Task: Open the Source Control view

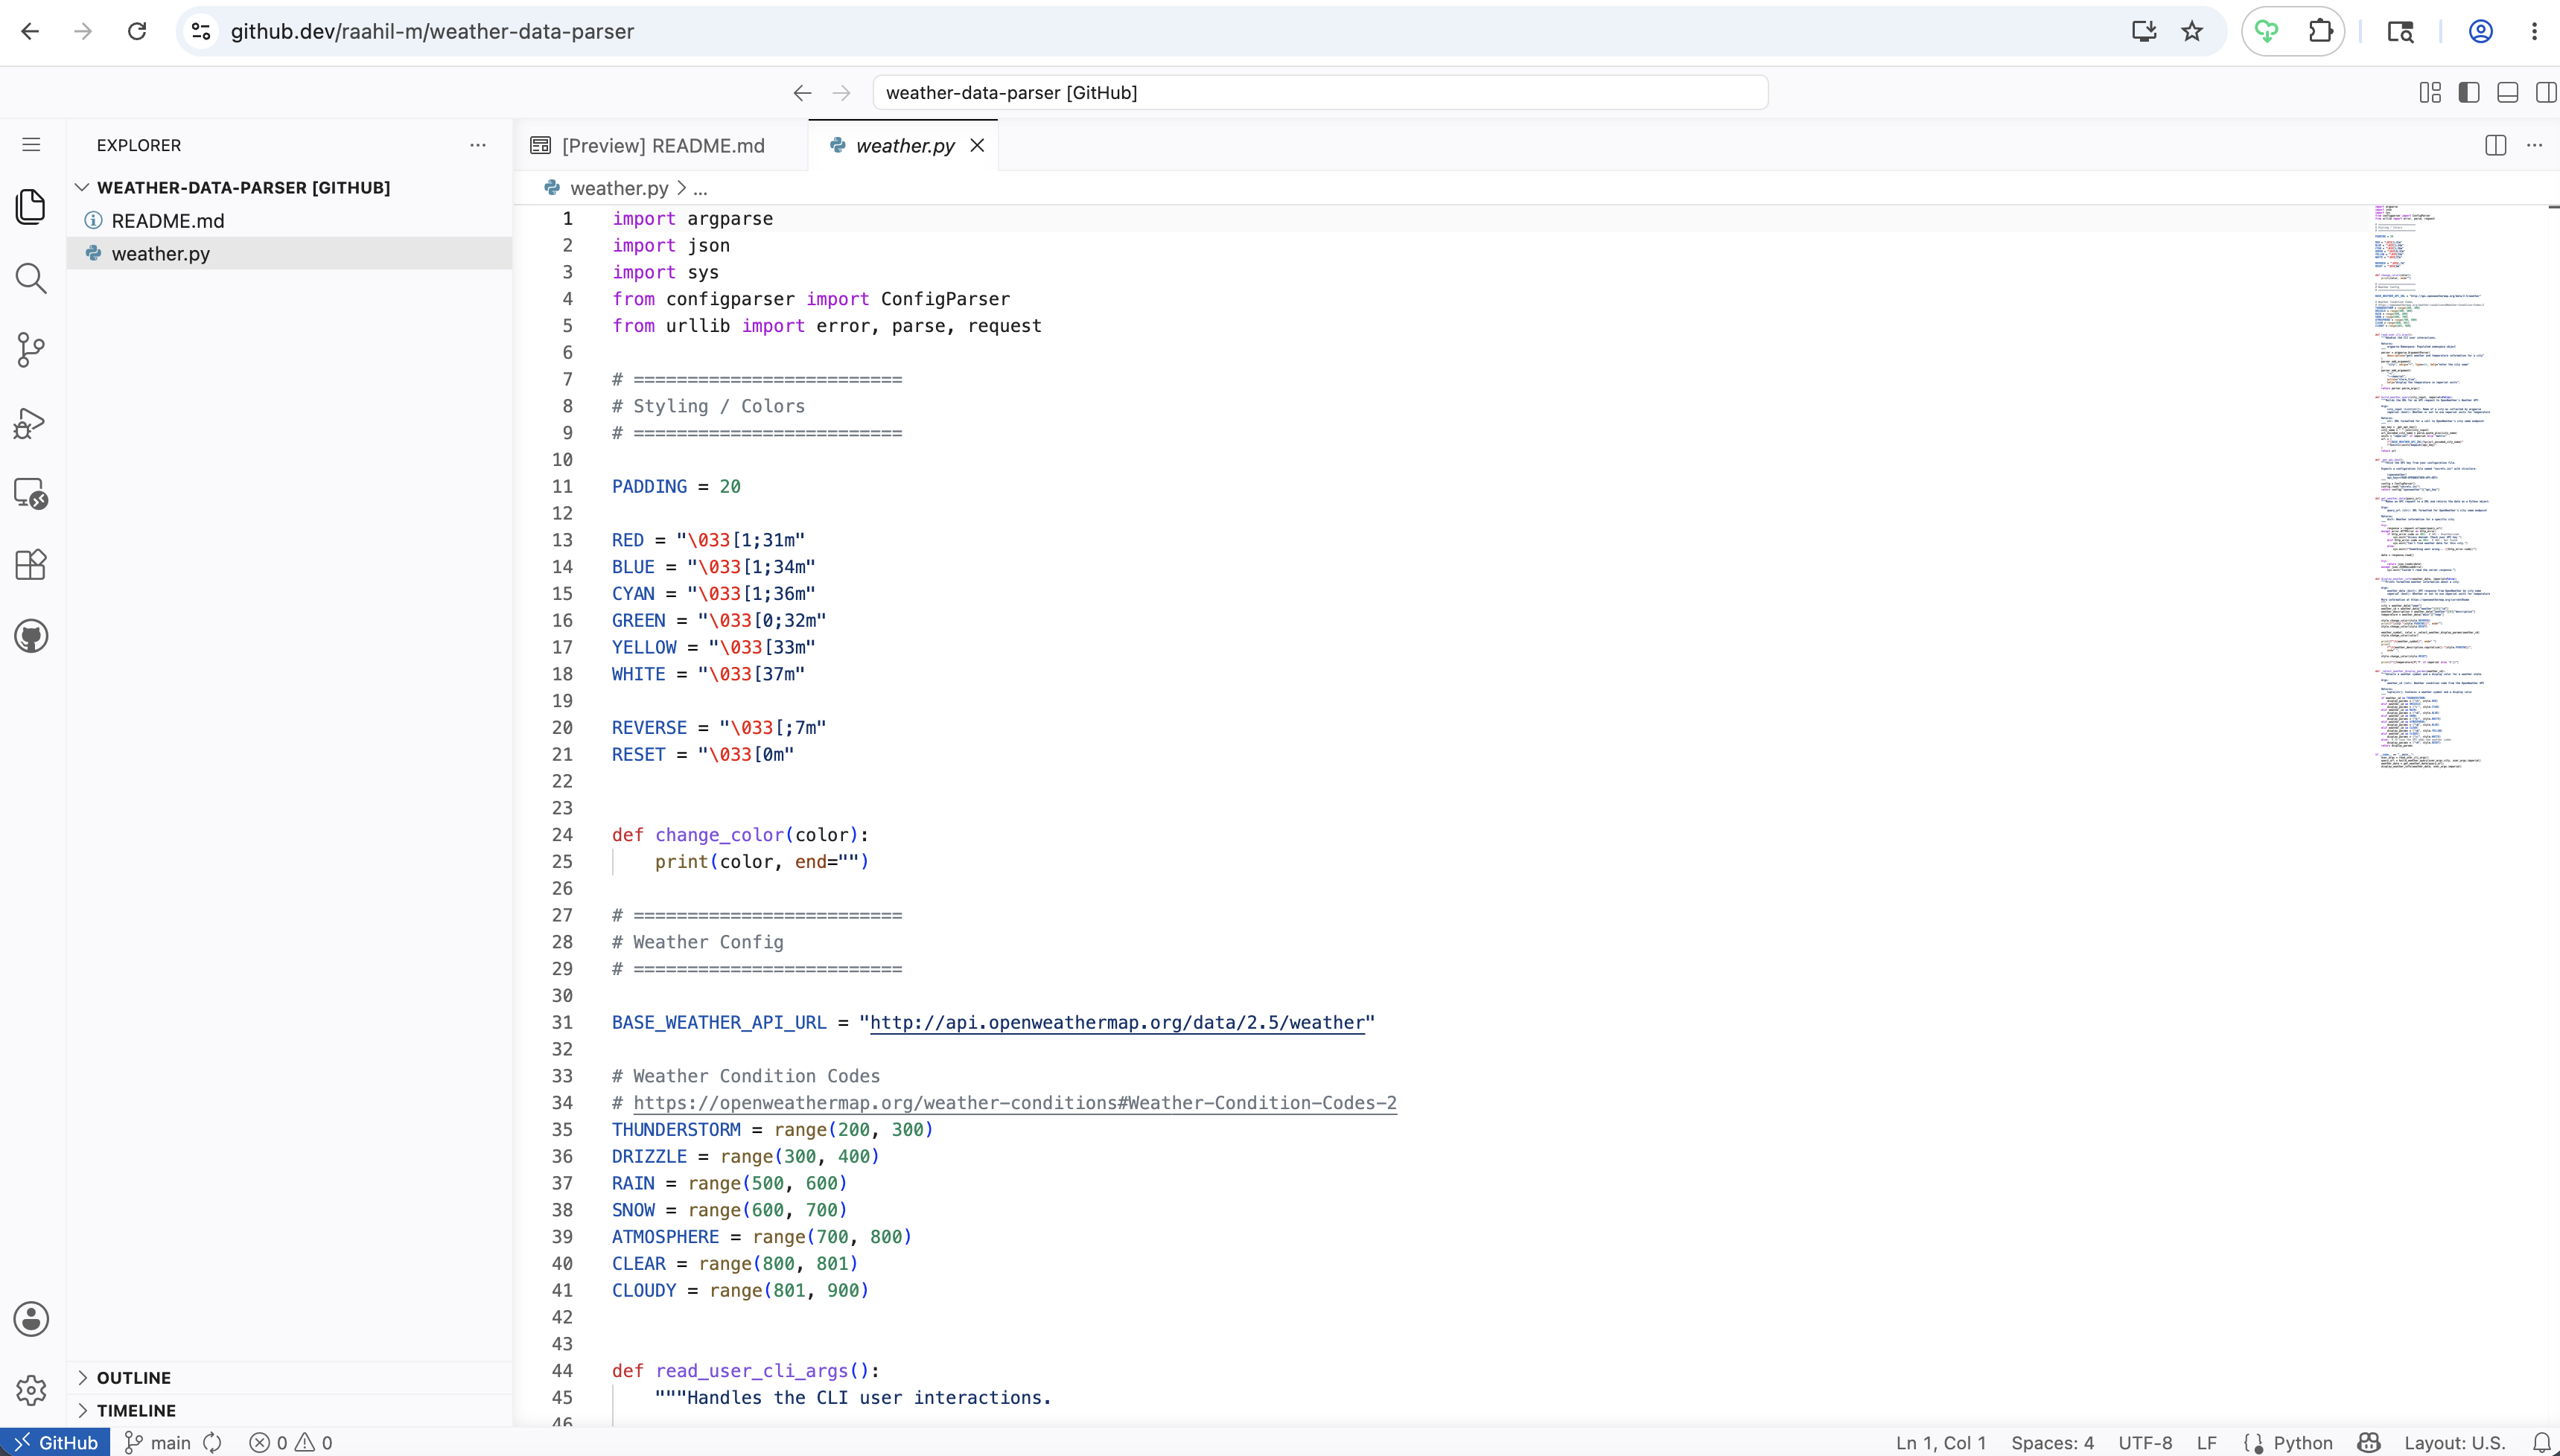Action: click(31, 350)
